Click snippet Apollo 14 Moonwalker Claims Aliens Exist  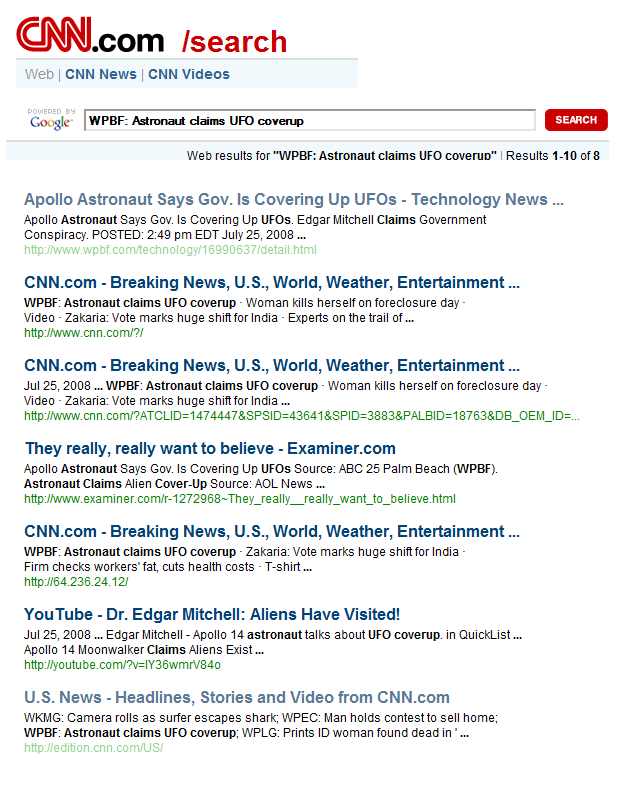point(138,650)
